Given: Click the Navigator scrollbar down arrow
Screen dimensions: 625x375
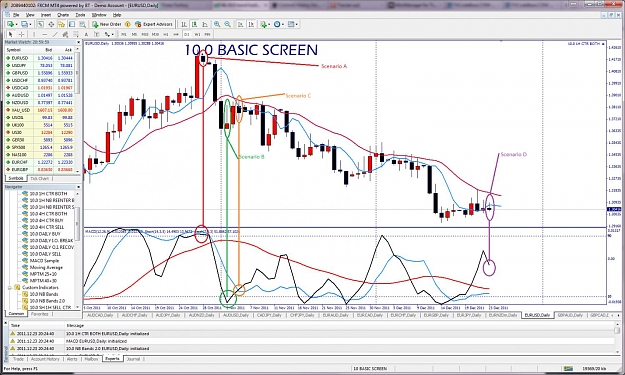Looking at the screenshot, I should coord(78,307).
